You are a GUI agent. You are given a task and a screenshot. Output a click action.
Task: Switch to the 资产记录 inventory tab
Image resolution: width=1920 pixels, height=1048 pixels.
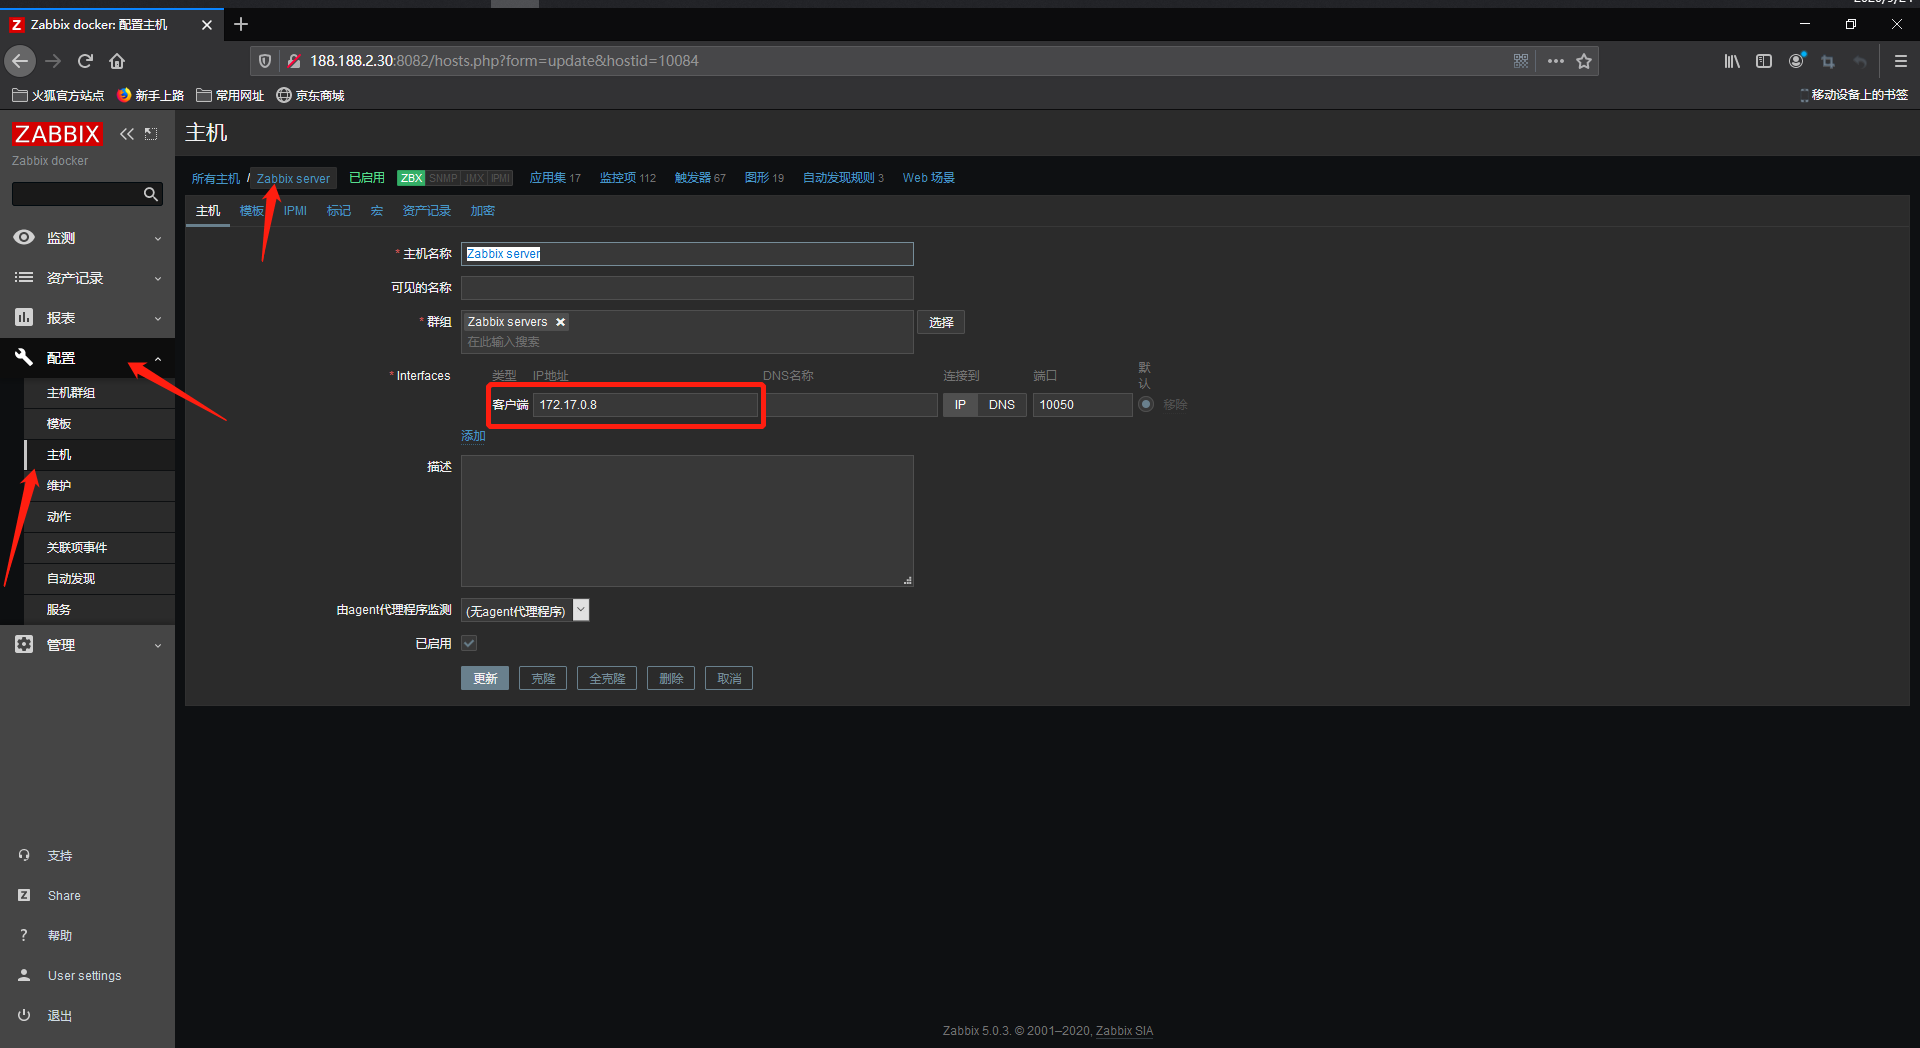(x=427, y=211)
